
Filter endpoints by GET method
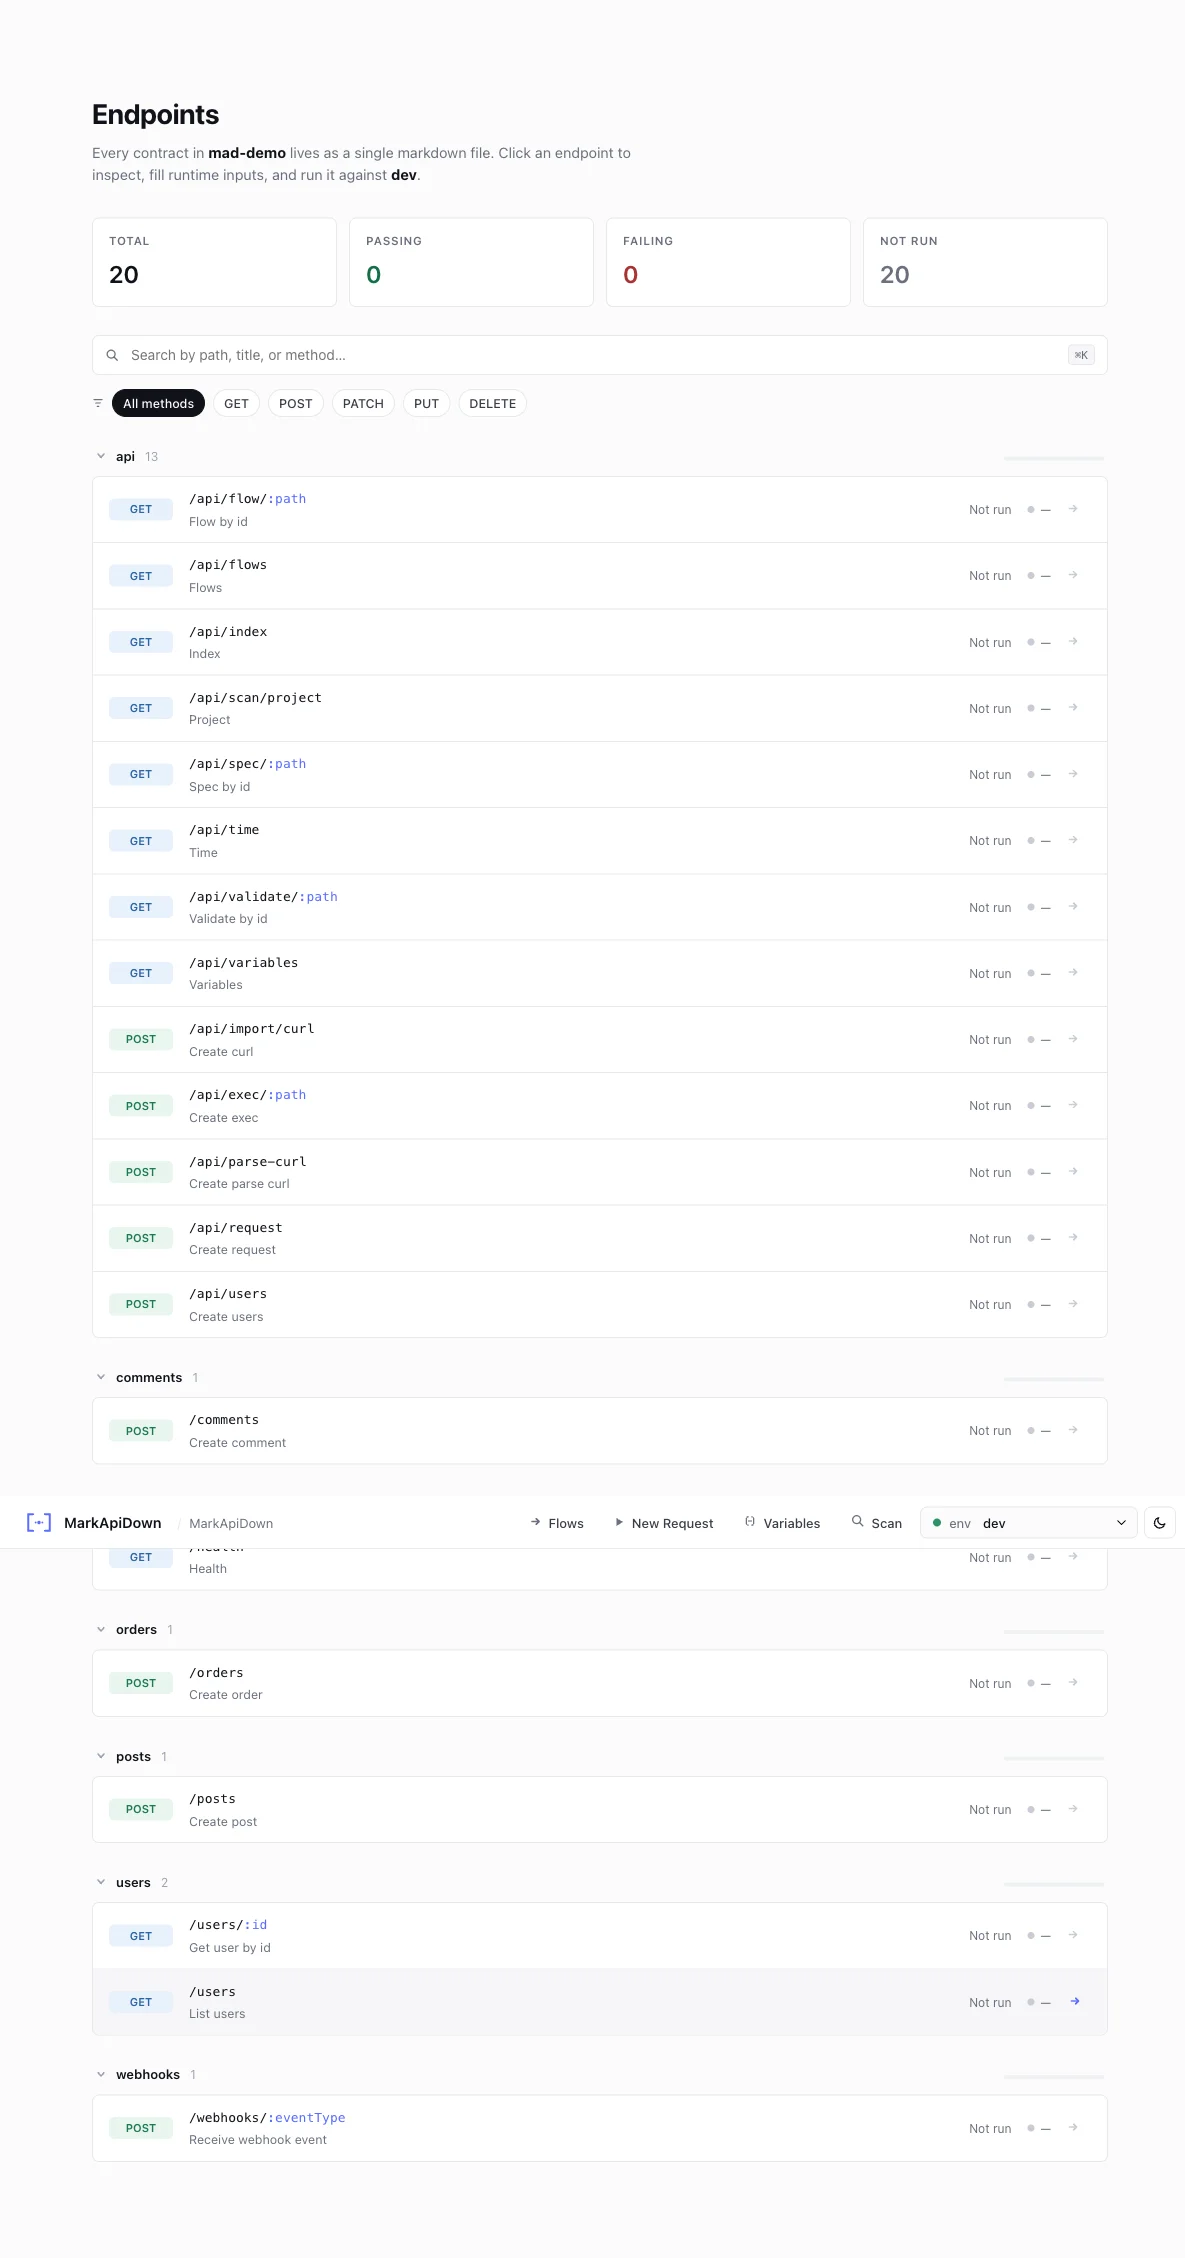(x=236, y=403)
